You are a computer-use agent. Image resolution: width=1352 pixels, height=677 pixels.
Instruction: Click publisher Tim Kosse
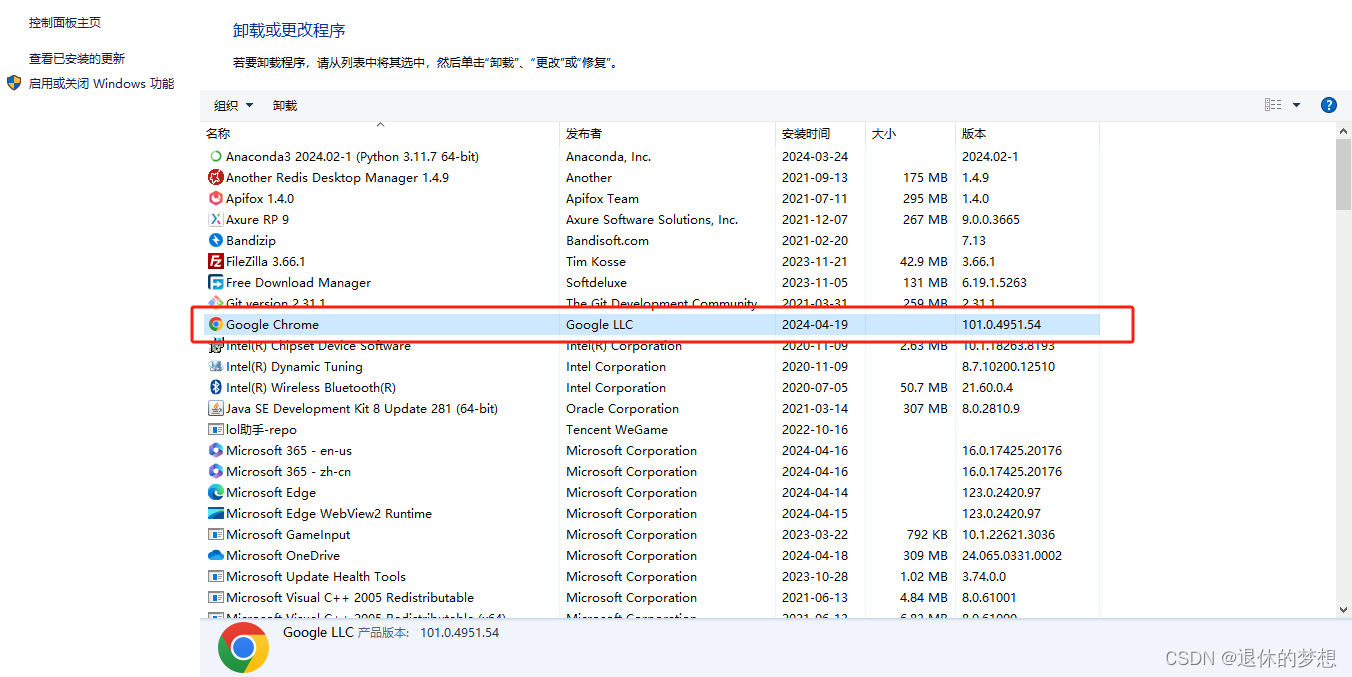point(596,261)
